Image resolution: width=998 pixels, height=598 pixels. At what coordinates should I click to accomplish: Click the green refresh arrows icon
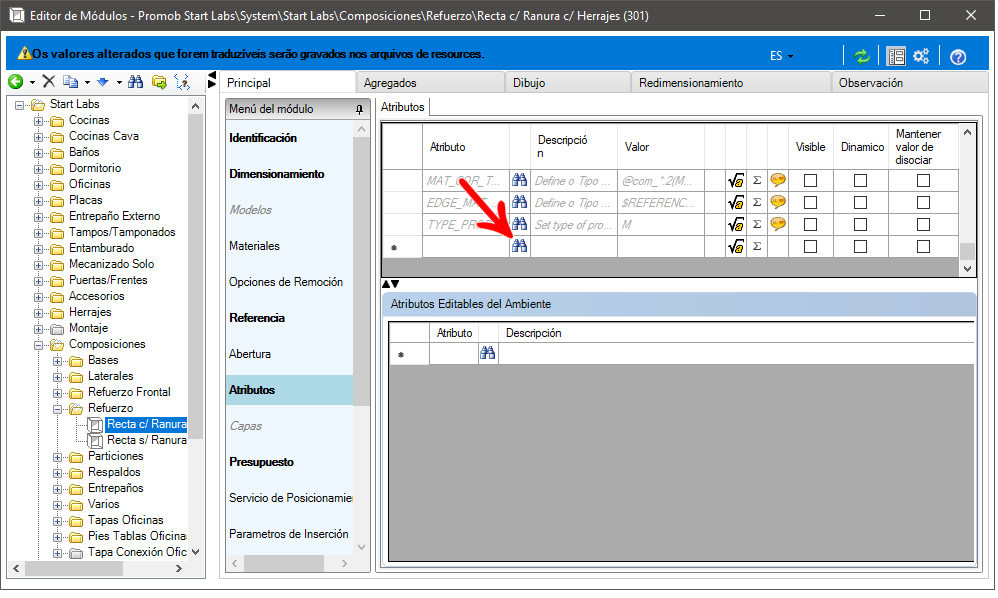point(861,56)
